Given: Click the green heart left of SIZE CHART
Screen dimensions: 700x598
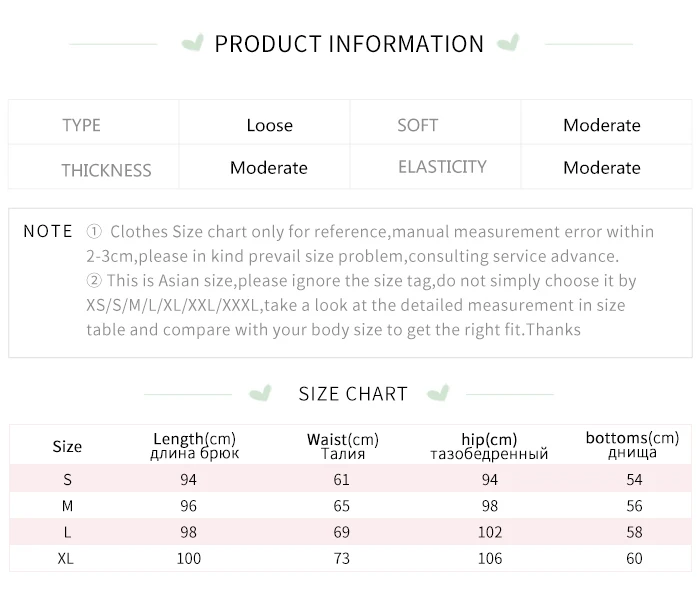Looking at the screenshot, I should click(x=260, y=393).
